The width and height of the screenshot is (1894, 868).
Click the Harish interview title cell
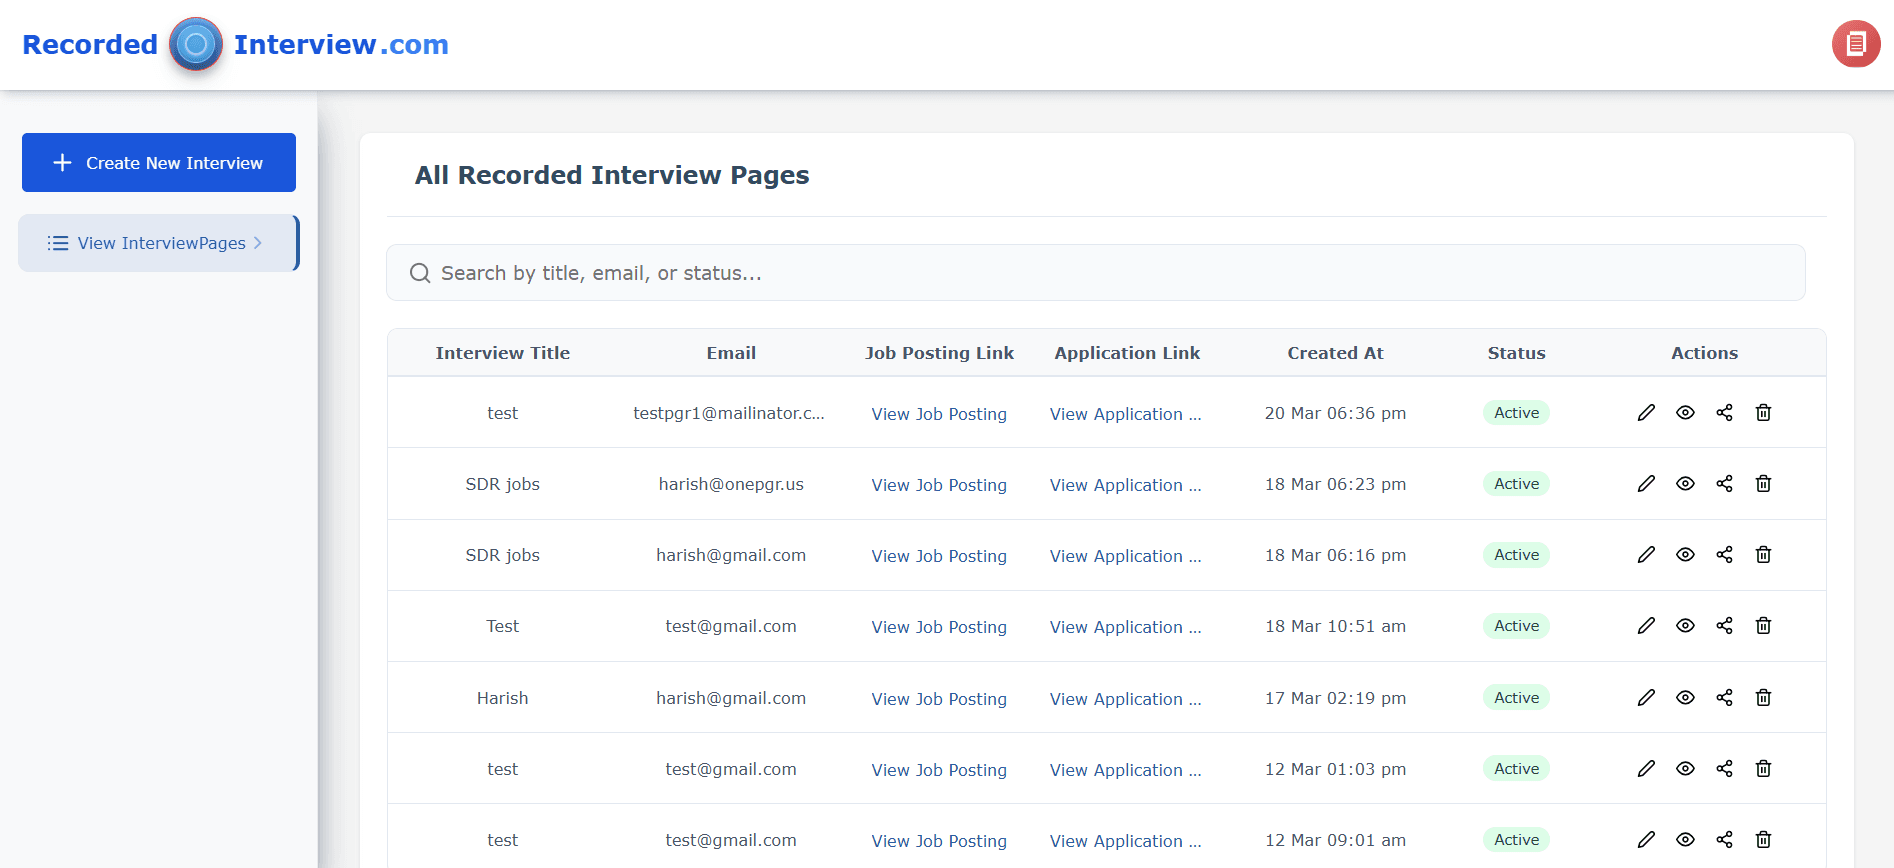coord(502,698)
